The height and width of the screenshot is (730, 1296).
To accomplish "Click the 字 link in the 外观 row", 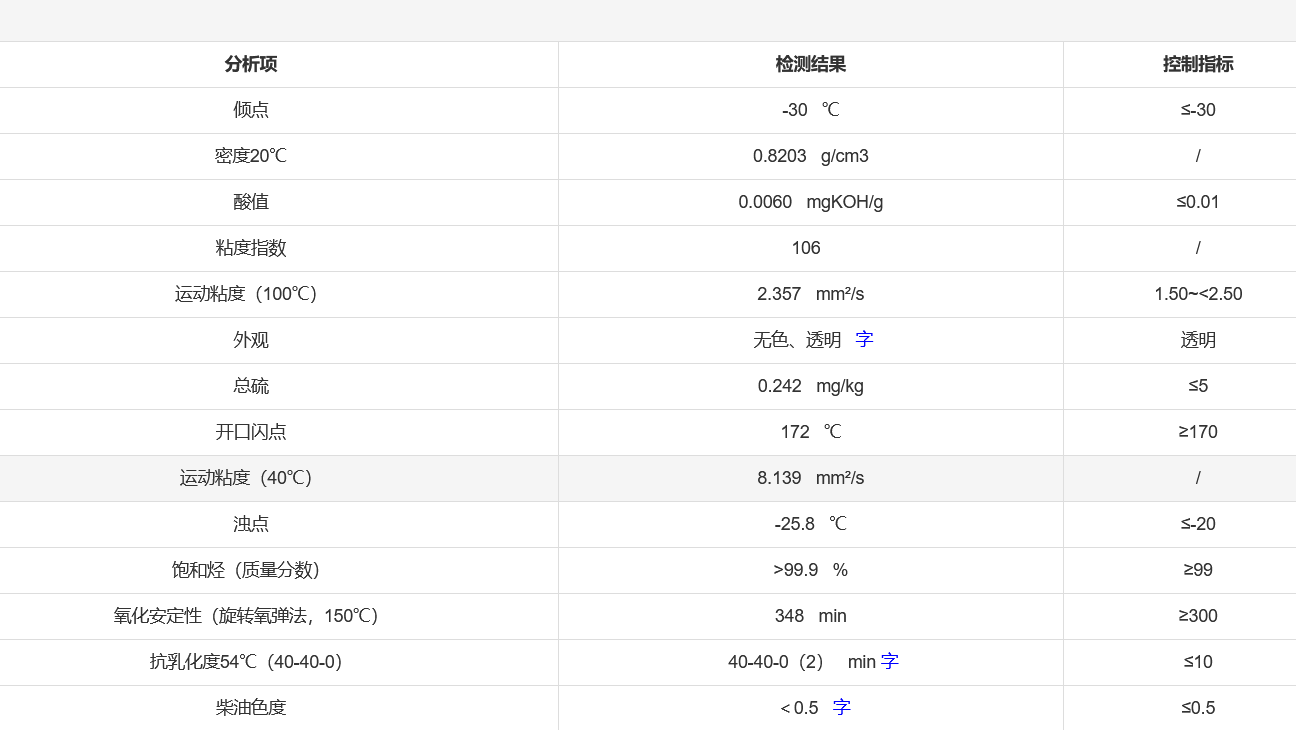I will tap(864, 340).
